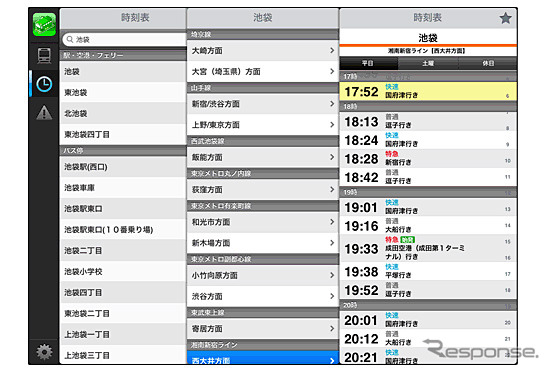This screenshot has width=550, height=371.
Task: Open the 19:38 平塚行き departure
Action: coord(428,271)
